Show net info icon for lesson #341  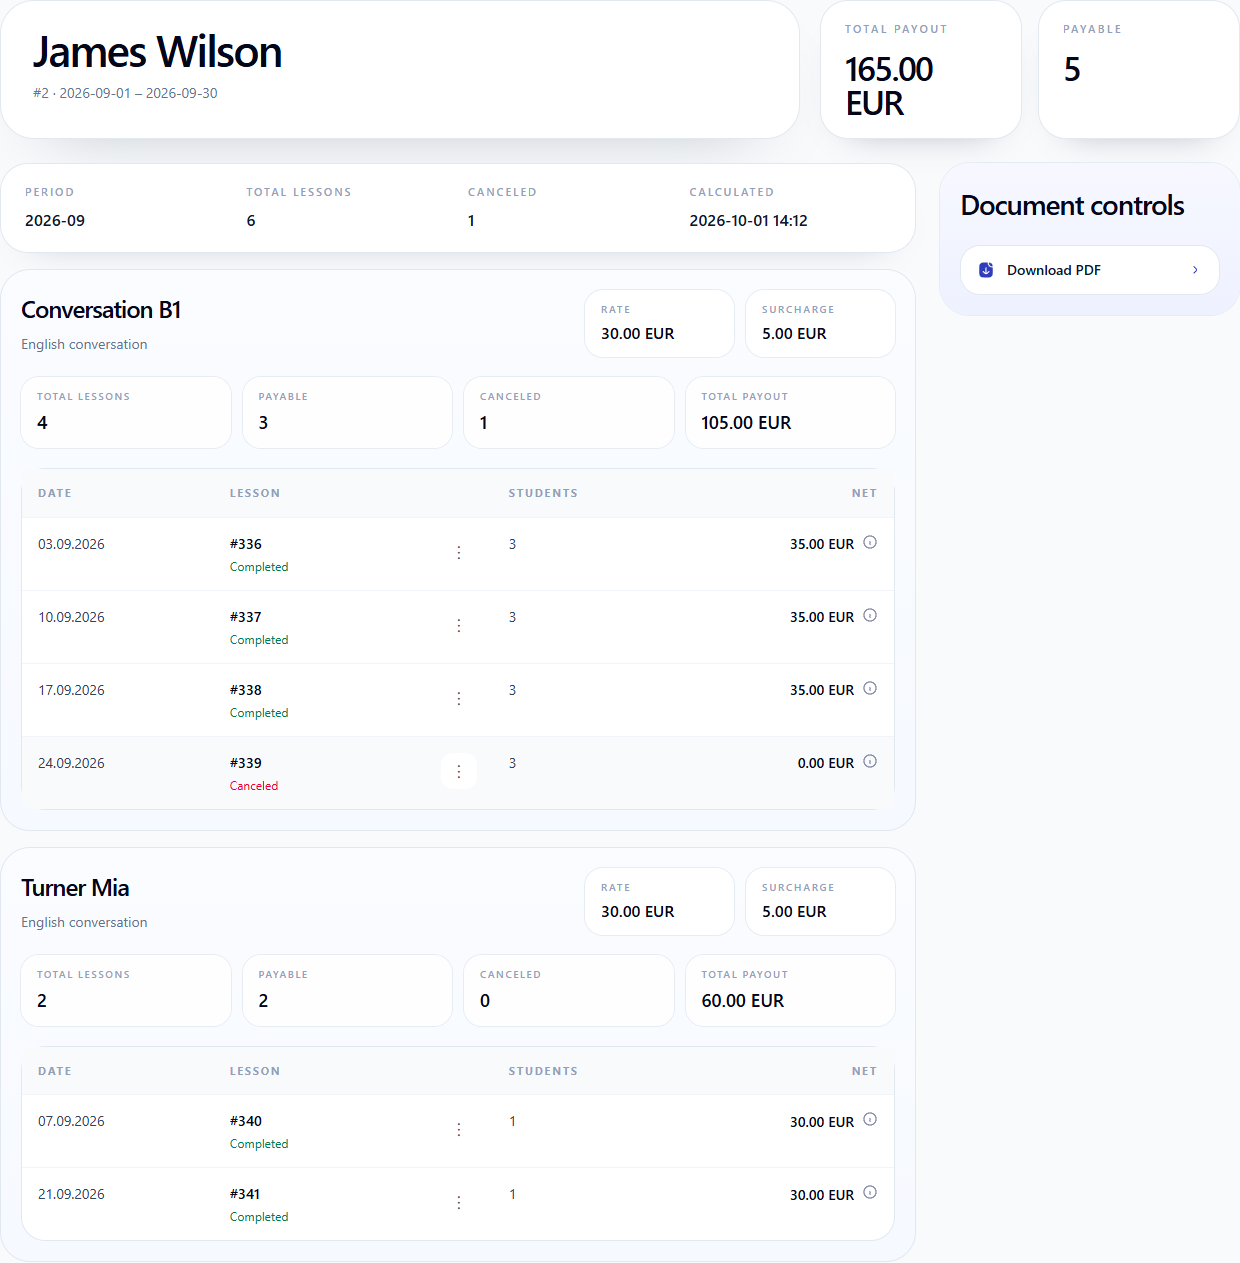870,1193
